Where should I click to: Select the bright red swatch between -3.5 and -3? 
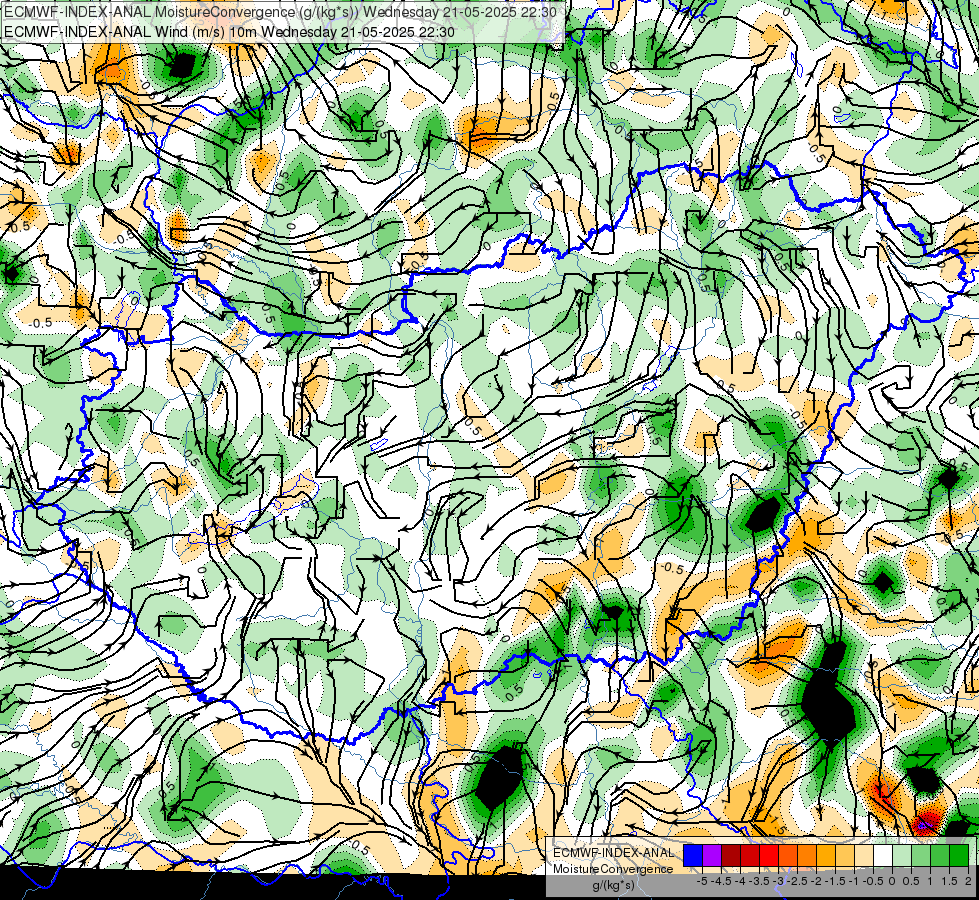(769, 855)
